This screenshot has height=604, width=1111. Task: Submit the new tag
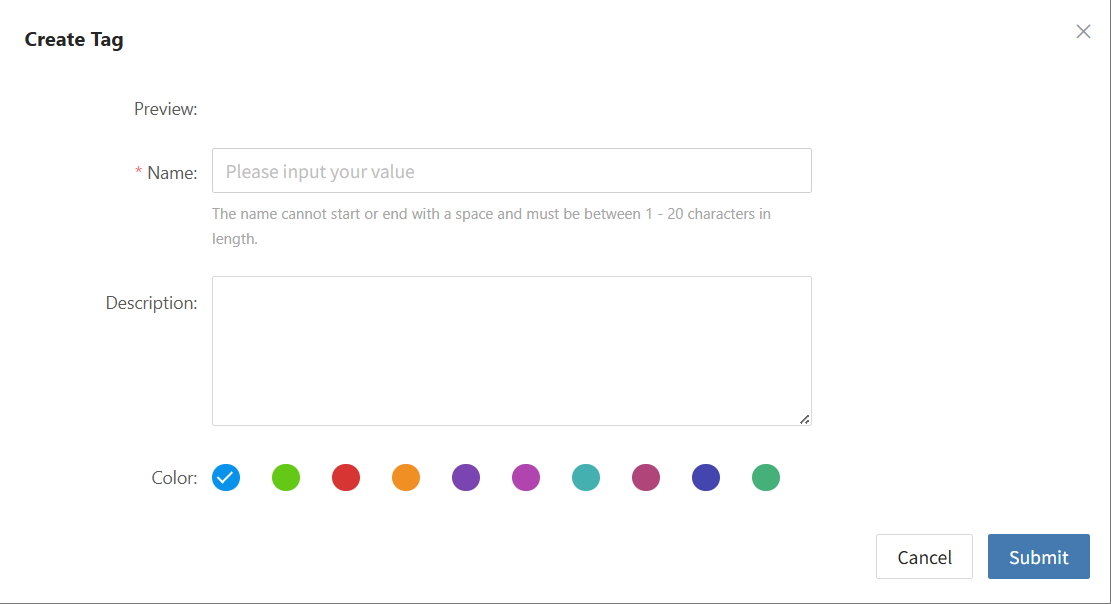[1039, 557]
